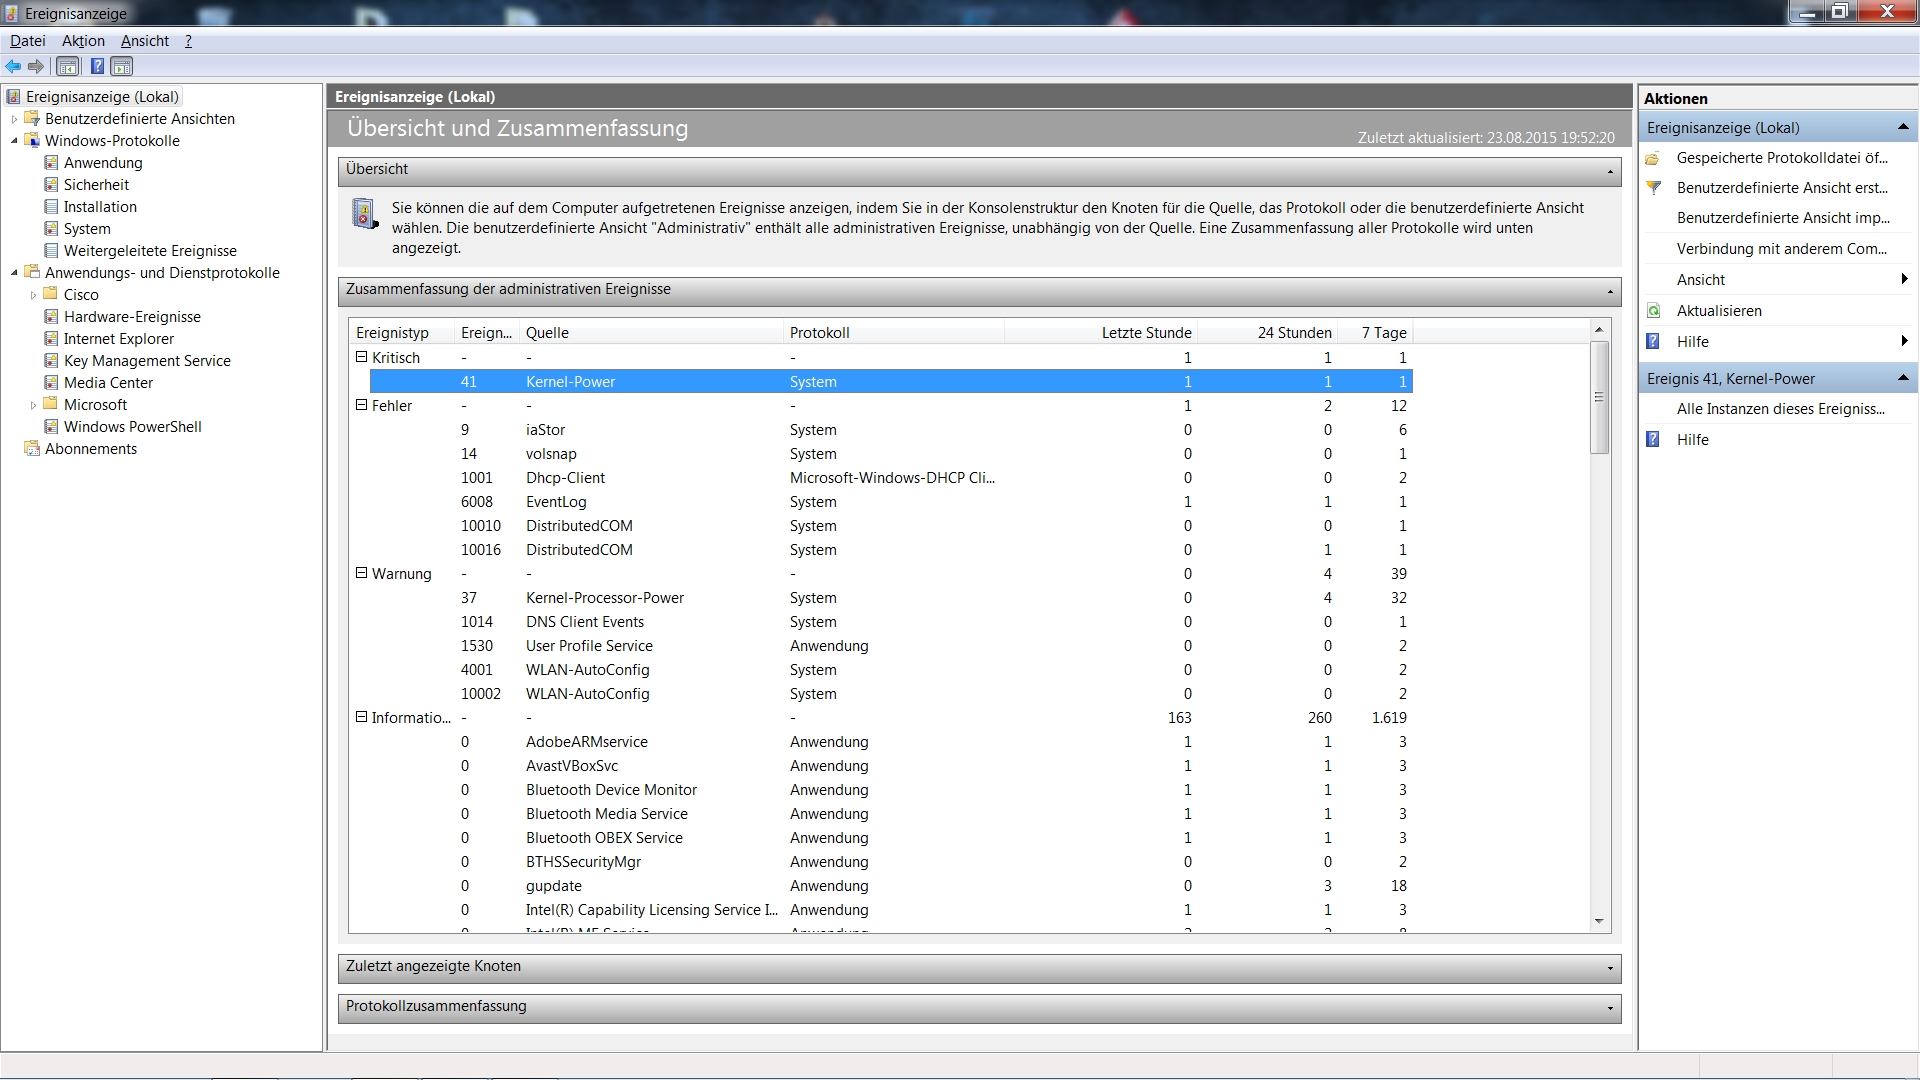This screenshot has height=1080, width=1920.
Task: Expand the Protokollzusammenfassung section
Action: click(x=1610, y=1008)
